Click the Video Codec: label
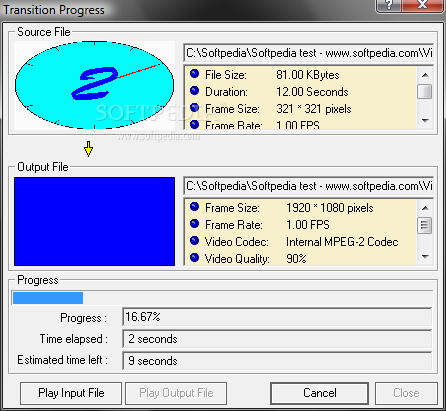Viewport: 446px width, 411px height. coord(237,242)
